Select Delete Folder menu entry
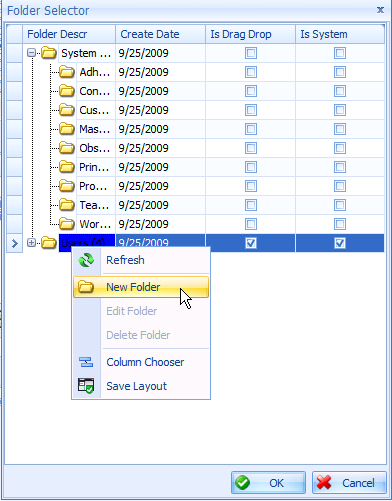Viewport: 392px width, 501px height. coord(141,335)
